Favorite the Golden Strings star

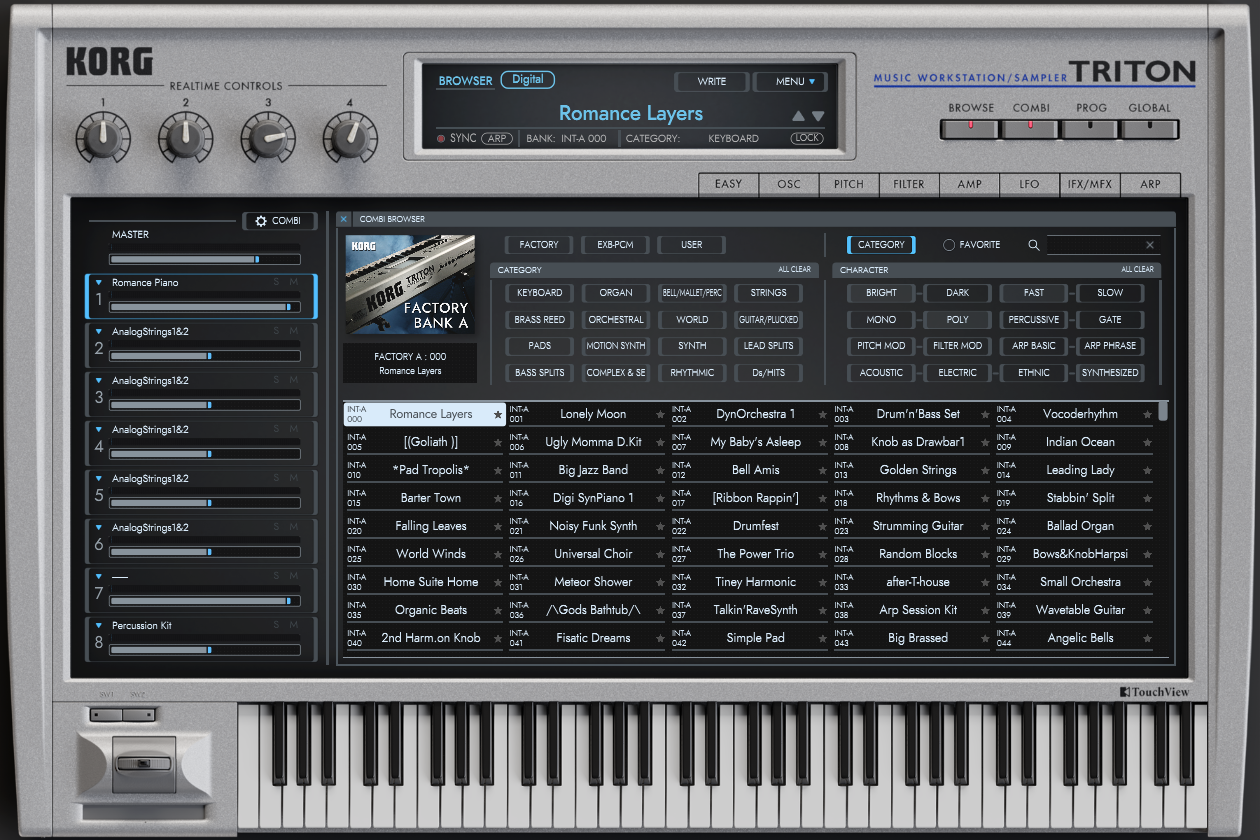coord(985,470)
